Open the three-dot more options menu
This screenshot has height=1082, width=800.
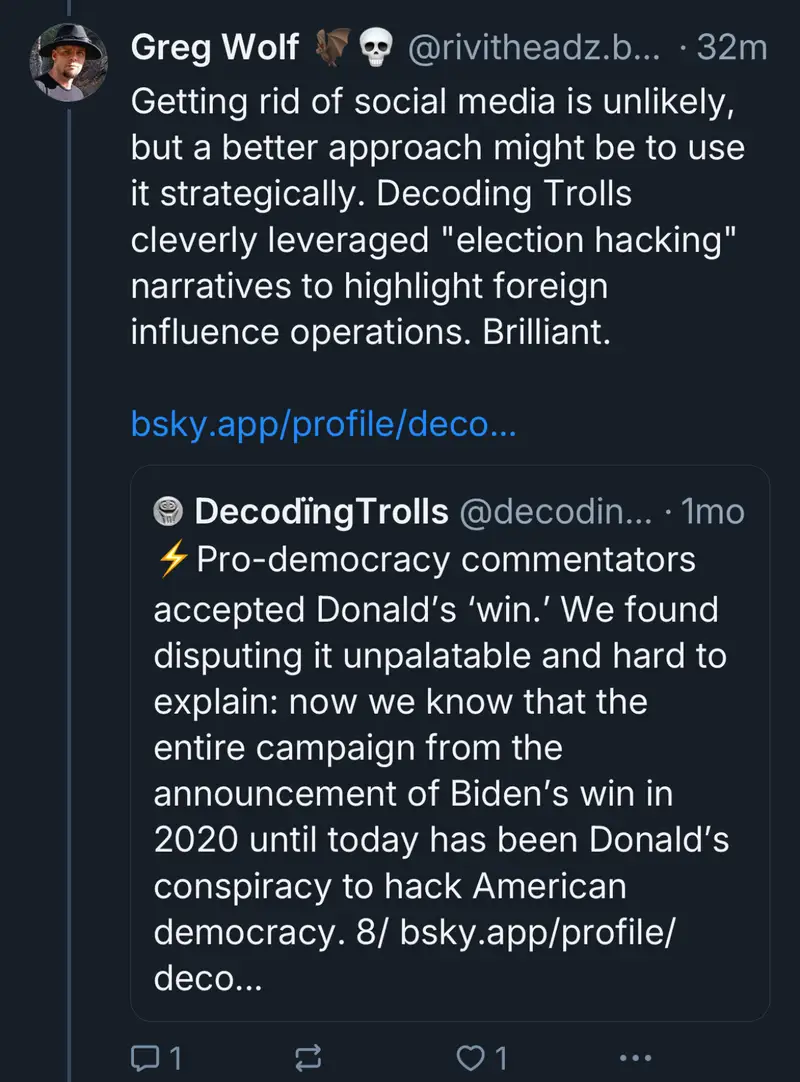pyautogui.click(x=636, y=1057)
